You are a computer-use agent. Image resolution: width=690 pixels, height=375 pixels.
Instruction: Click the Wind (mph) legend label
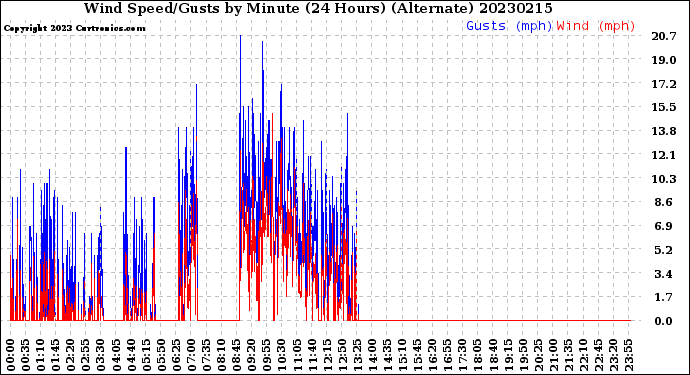pyautogui.click(x=596, y=26)
